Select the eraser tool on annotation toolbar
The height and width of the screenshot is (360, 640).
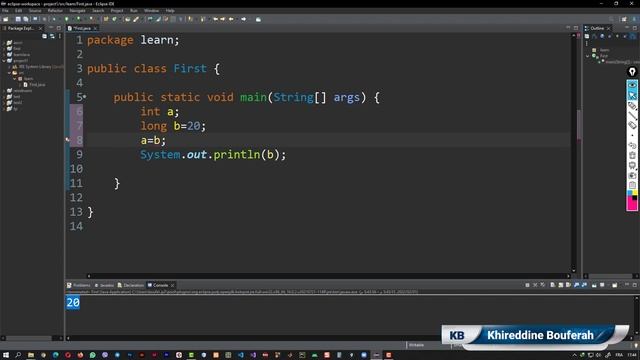click(x=632, y=125)
